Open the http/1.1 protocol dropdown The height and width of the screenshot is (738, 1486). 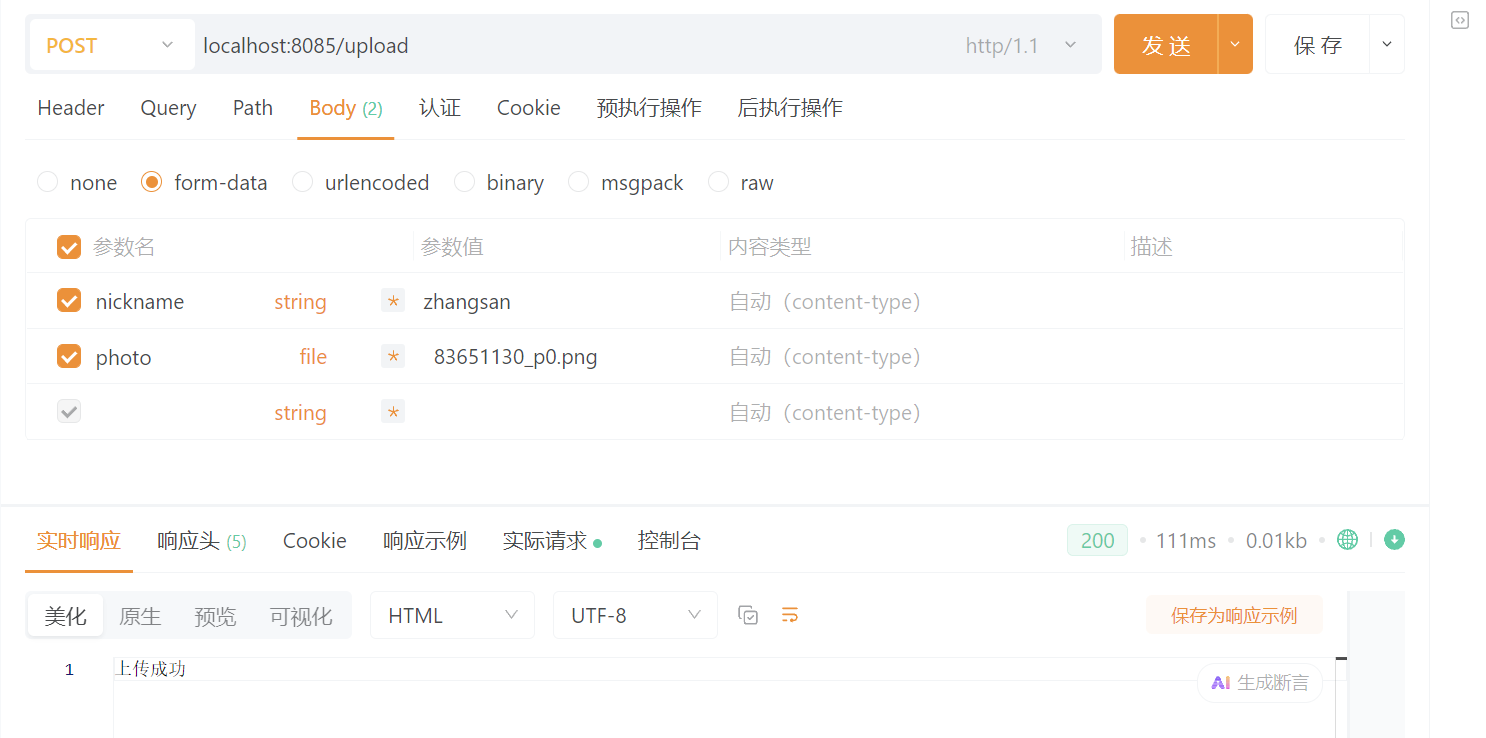(x=1021, y=45)
